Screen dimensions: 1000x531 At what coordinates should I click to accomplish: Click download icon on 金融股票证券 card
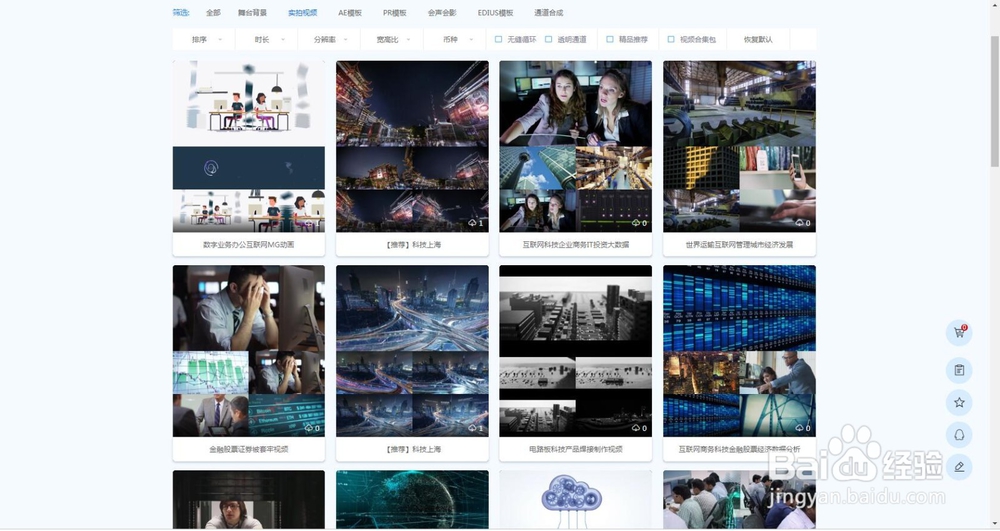click(x=309, y=428)
